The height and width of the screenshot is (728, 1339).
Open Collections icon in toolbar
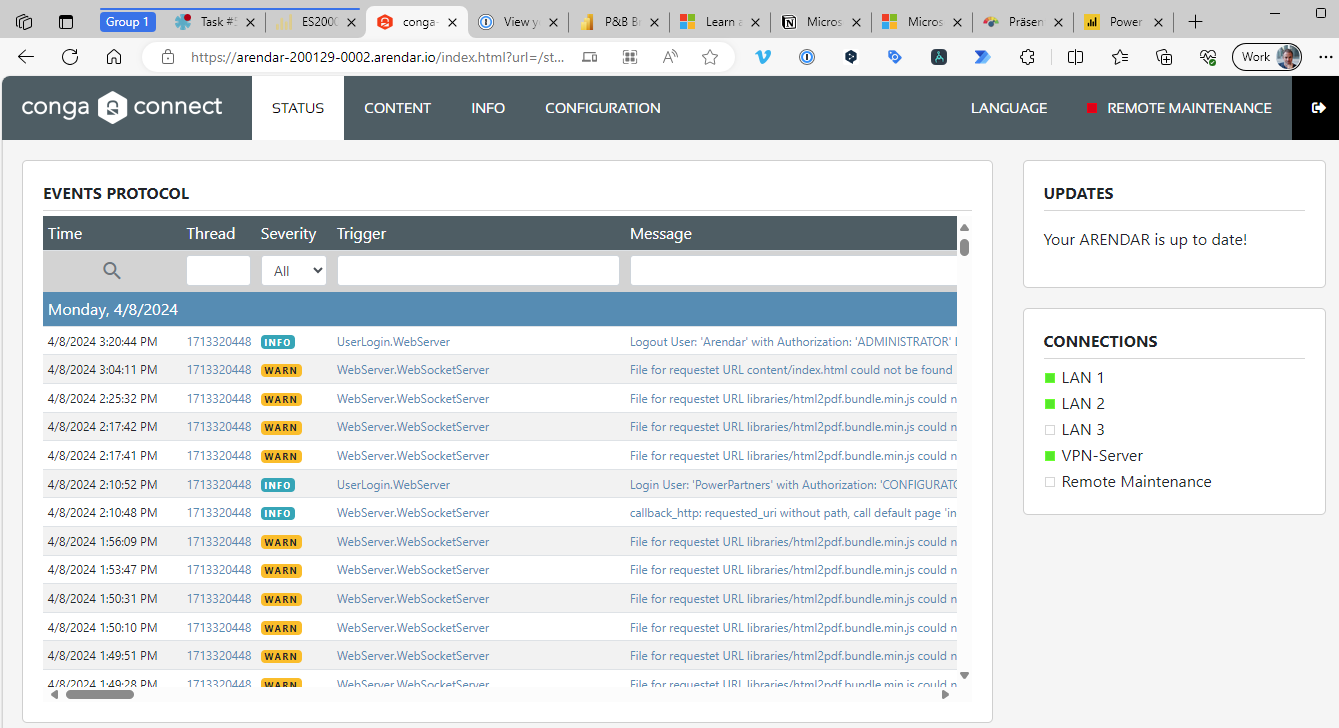pyautogui.click(x=1164, y=57)
